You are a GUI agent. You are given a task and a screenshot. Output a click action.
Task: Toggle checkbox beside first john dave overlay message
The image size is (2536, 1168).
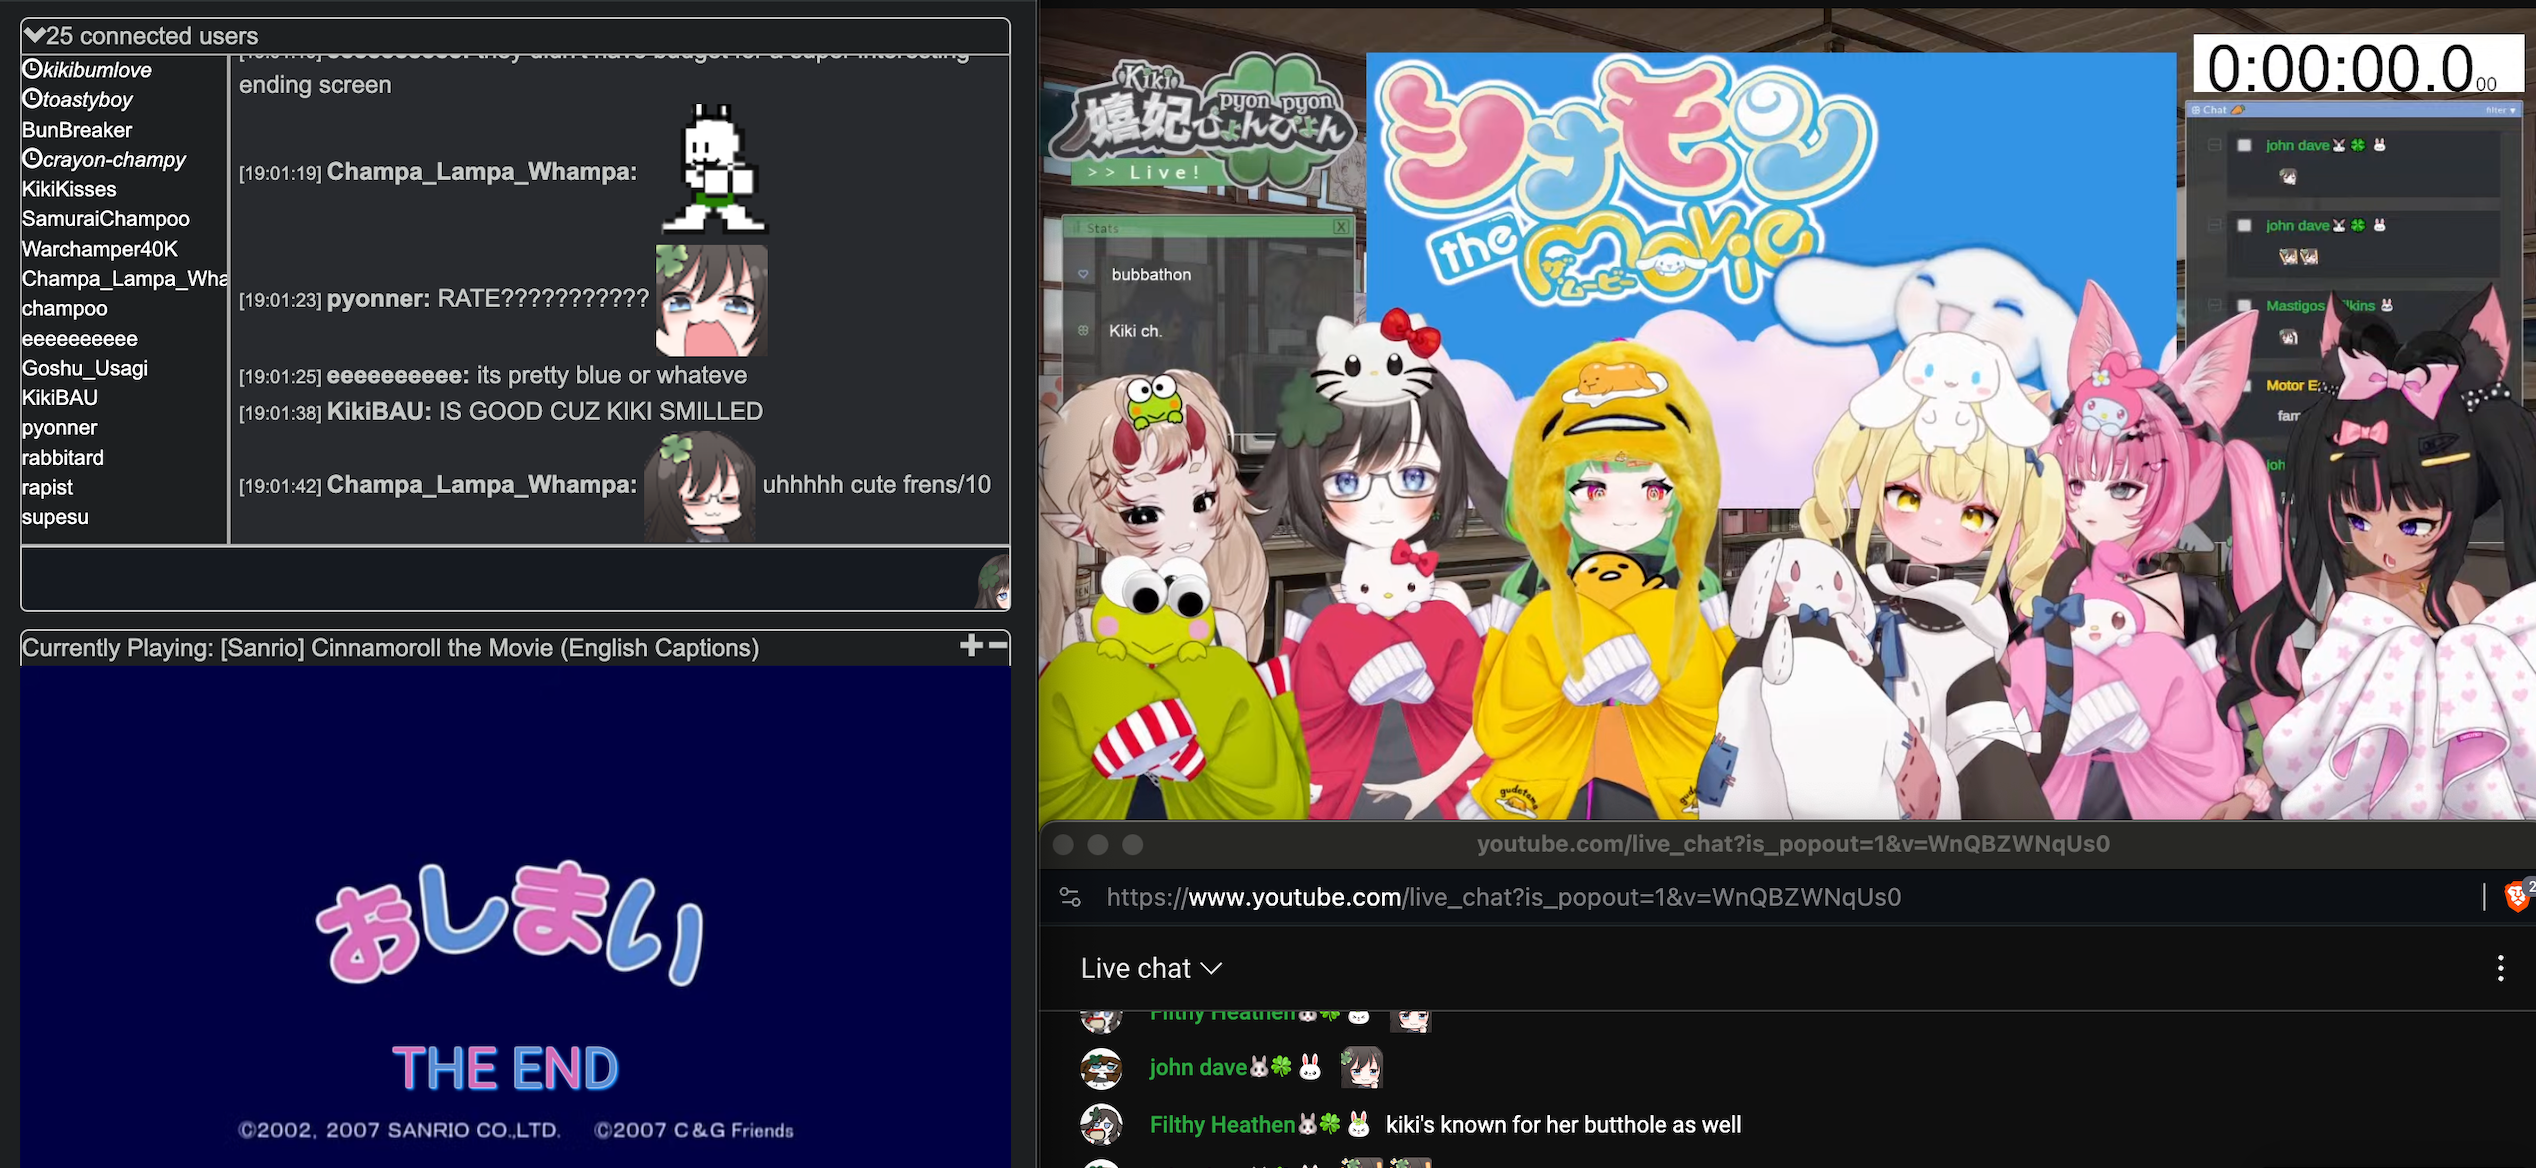point(2244,146)
